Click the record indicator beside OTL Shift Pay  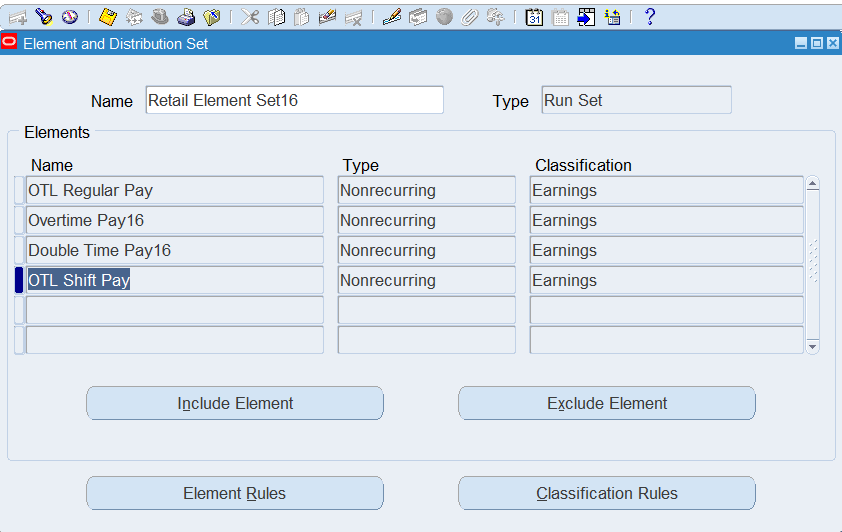tap(18, 281)
